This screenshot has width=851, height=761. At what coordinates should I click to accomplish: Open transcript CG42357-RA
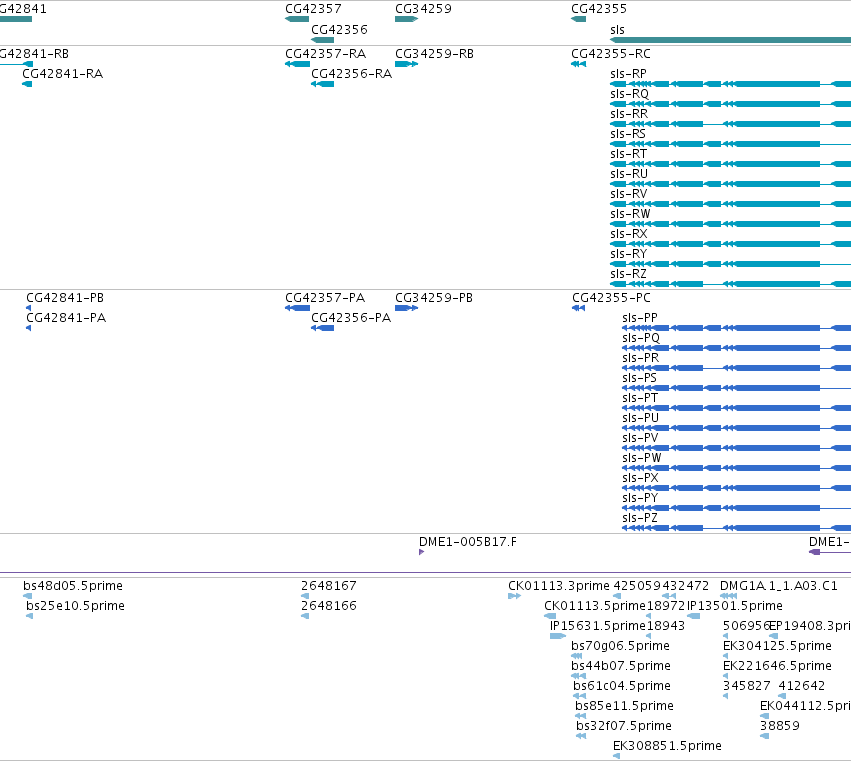(x=326, y=54)
